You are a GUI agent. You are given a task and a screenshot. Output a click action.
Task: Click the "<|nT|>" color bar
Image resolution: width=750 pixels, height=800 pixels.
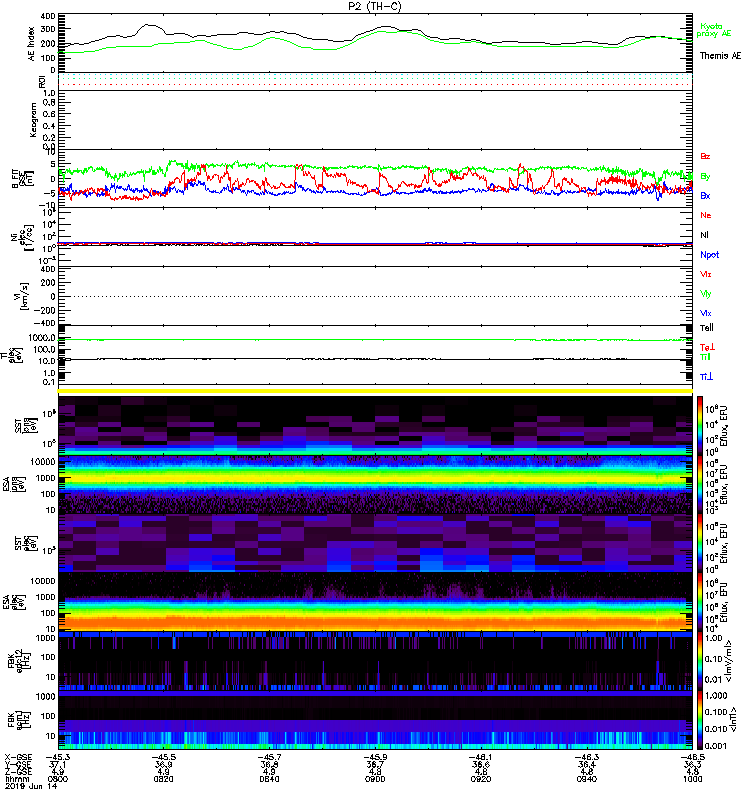(x=701, y=720)
